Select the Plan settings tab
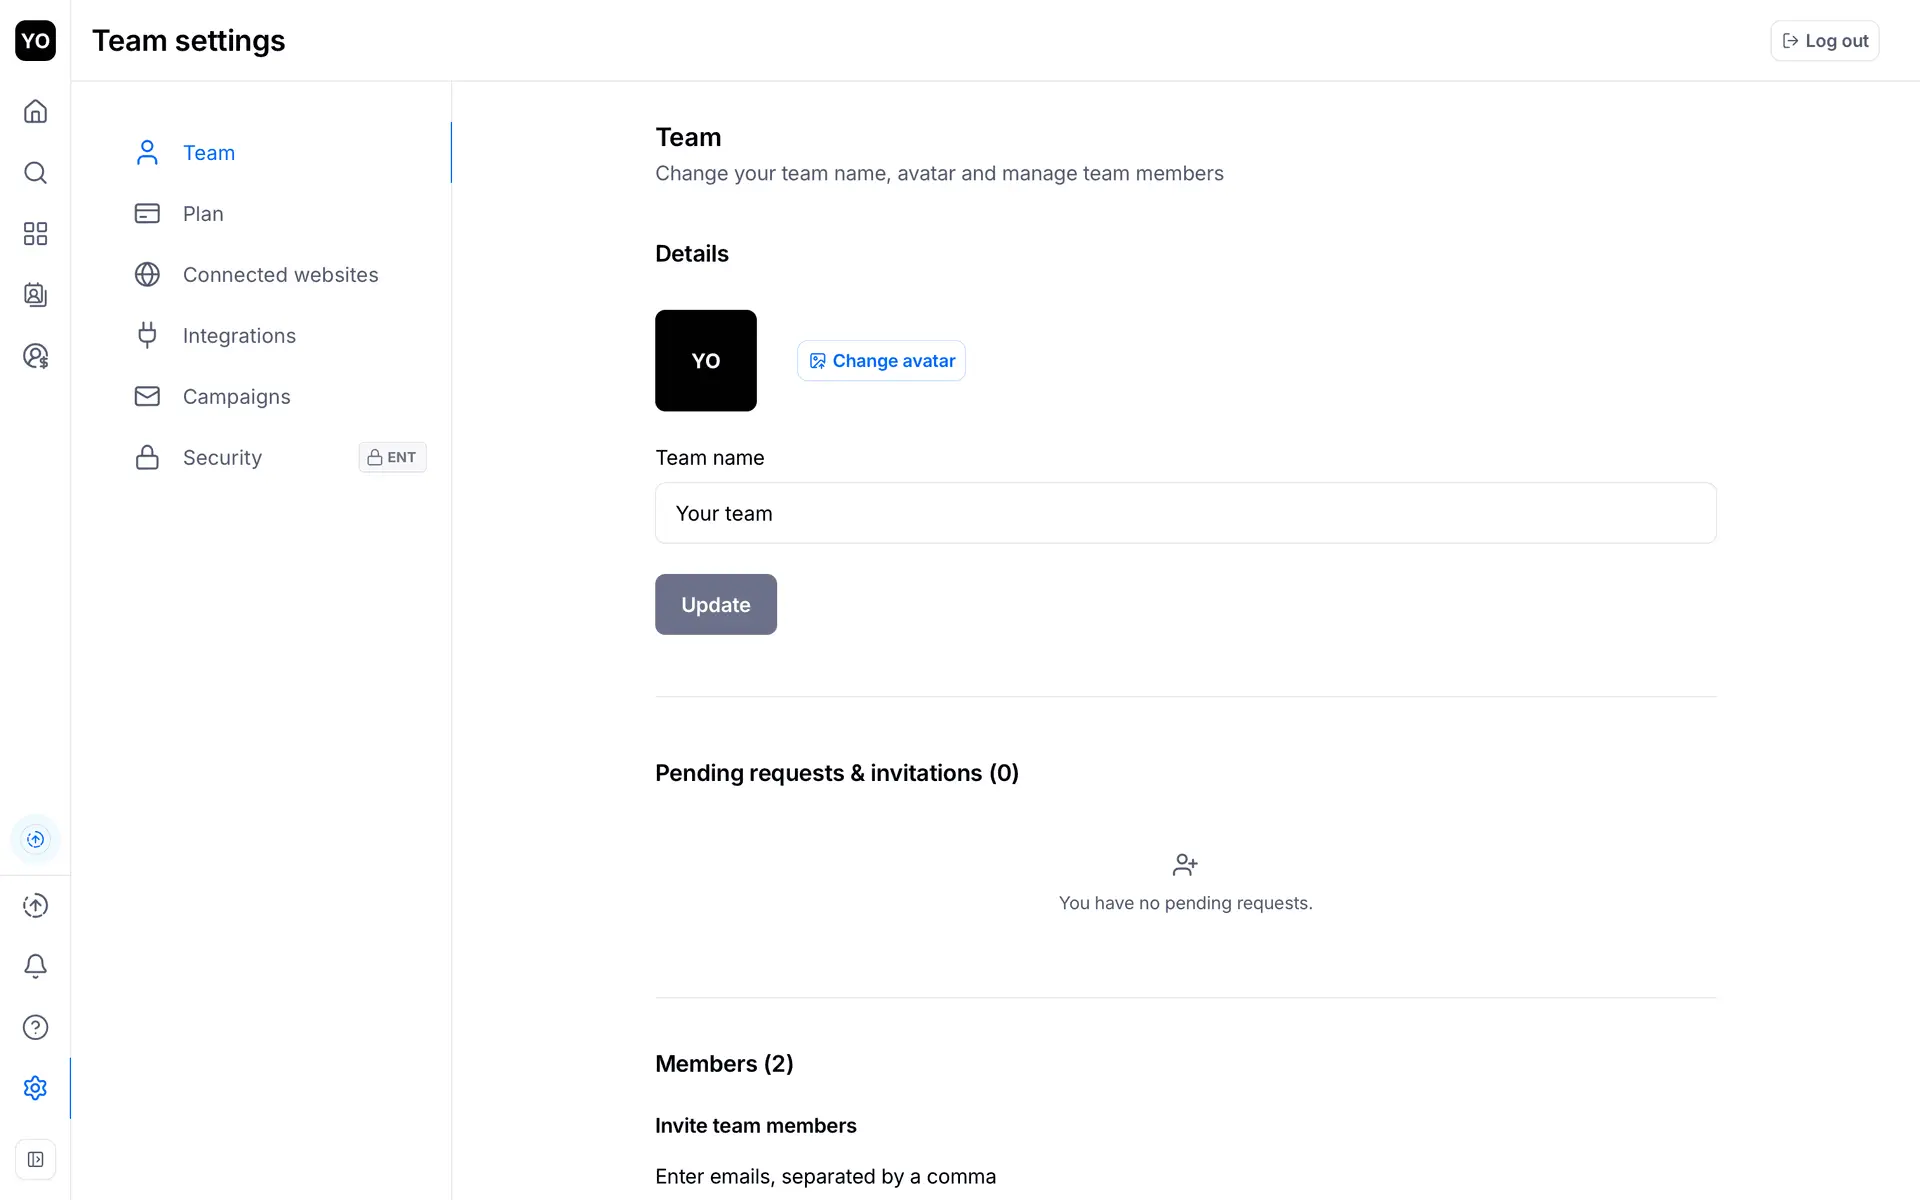1920x1200 pixels. point(203,214)
